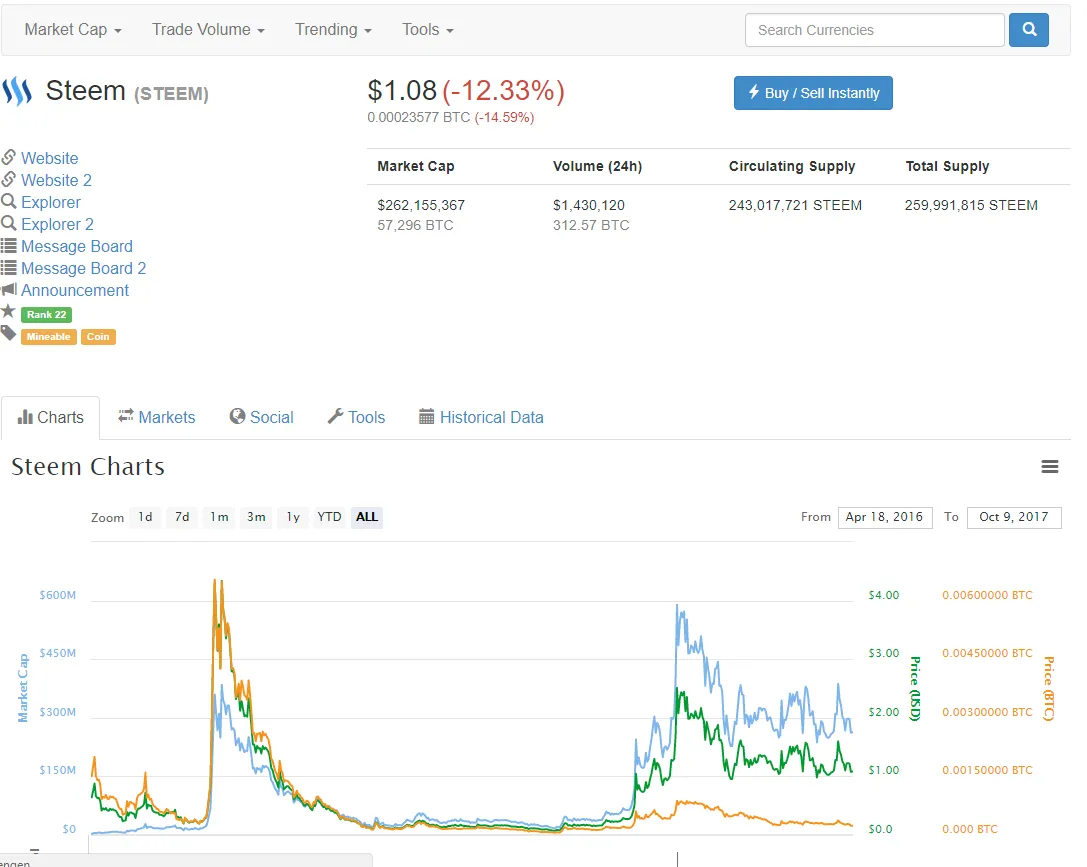This screenshot has width=1087, height=867.
Task: Click the From date field
Action: point(885,517)
